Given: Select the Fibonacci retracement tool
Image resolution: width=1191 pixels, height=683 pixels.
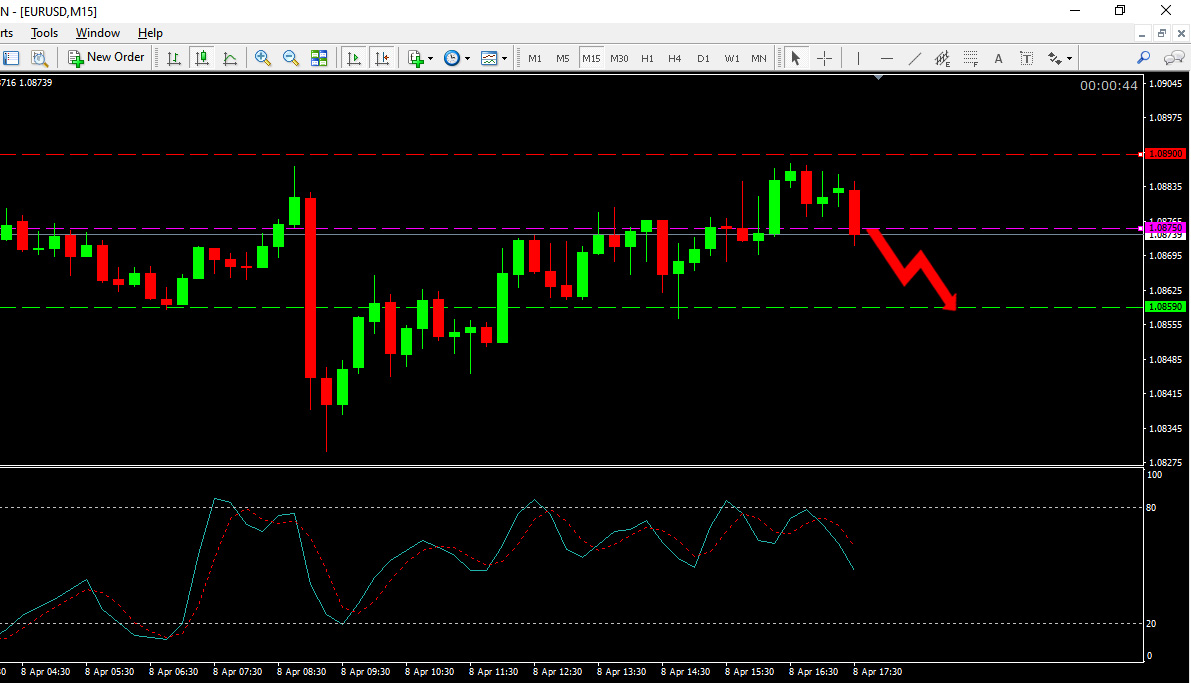Looking at the screenshot, I should (x=971, y=58).
